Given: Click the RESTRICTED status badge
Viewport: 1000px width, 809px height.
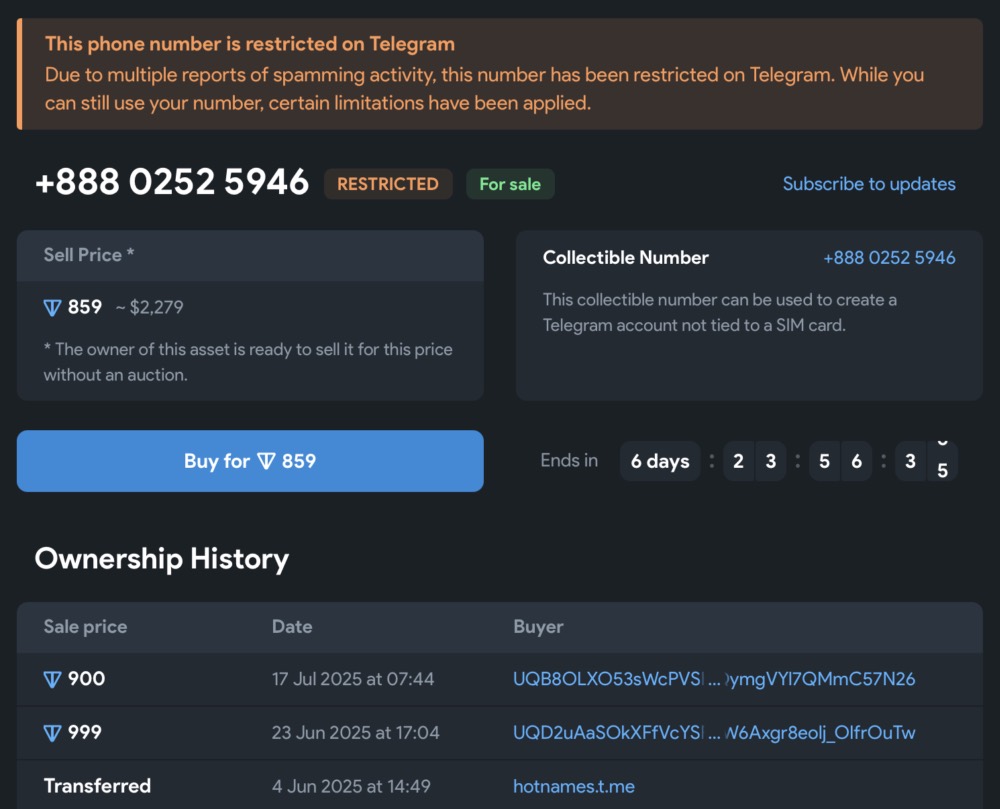Looking at the screenshot, I should point(388,184).
